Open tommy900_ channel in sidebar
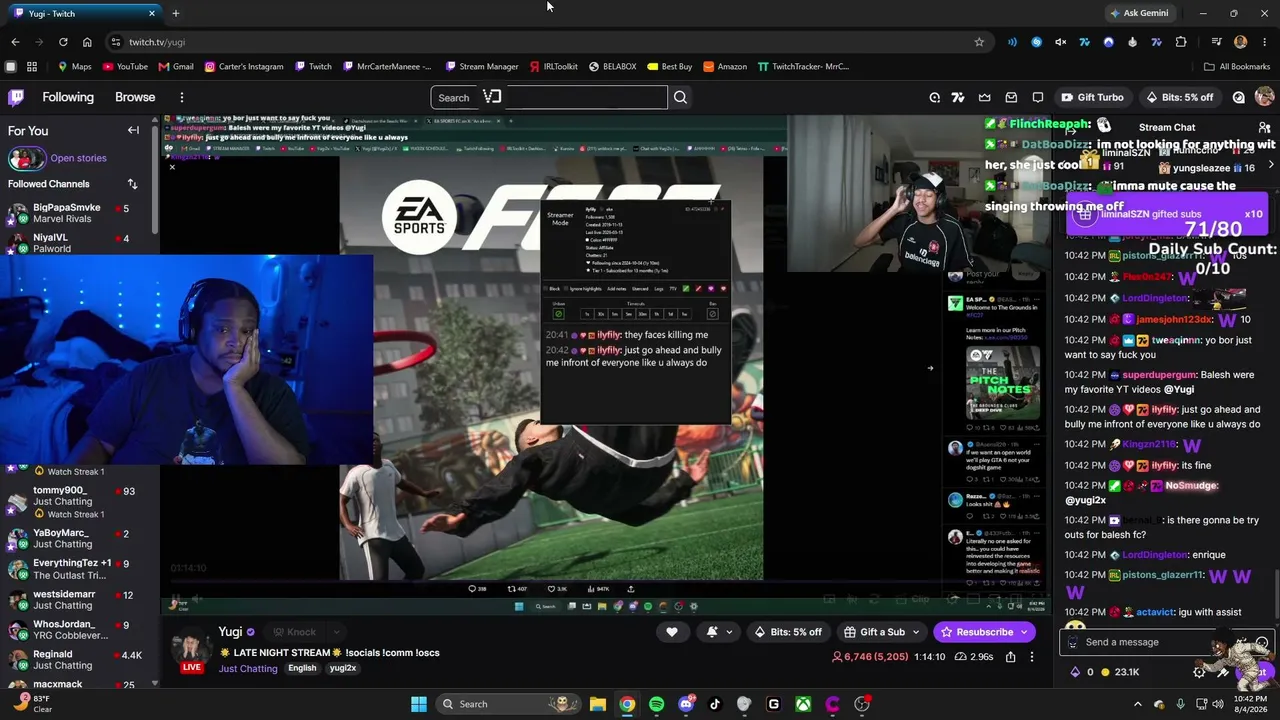 click(80, 496)
